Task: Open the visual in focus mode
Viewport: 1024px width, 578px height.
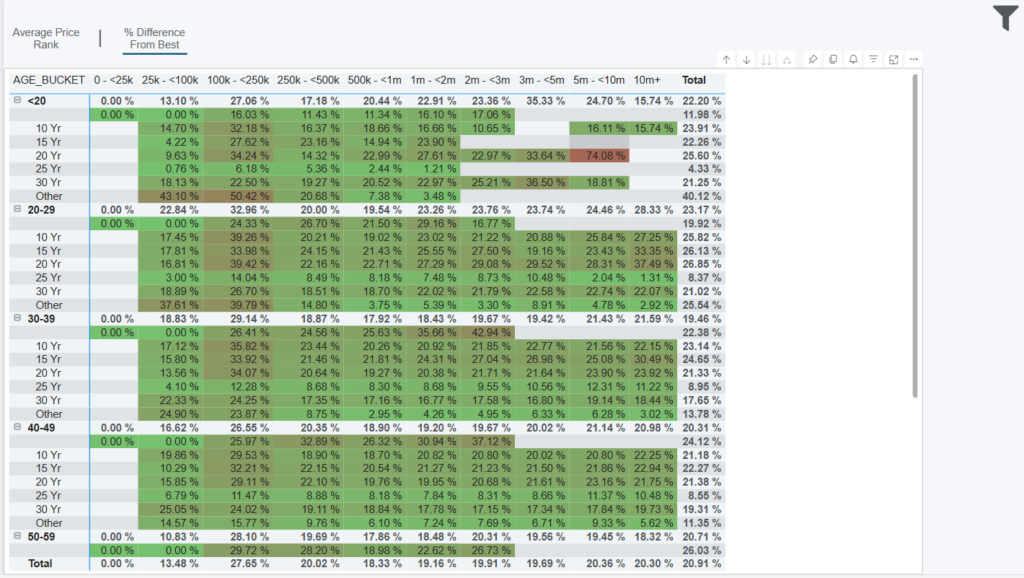Action: [893, 60]
